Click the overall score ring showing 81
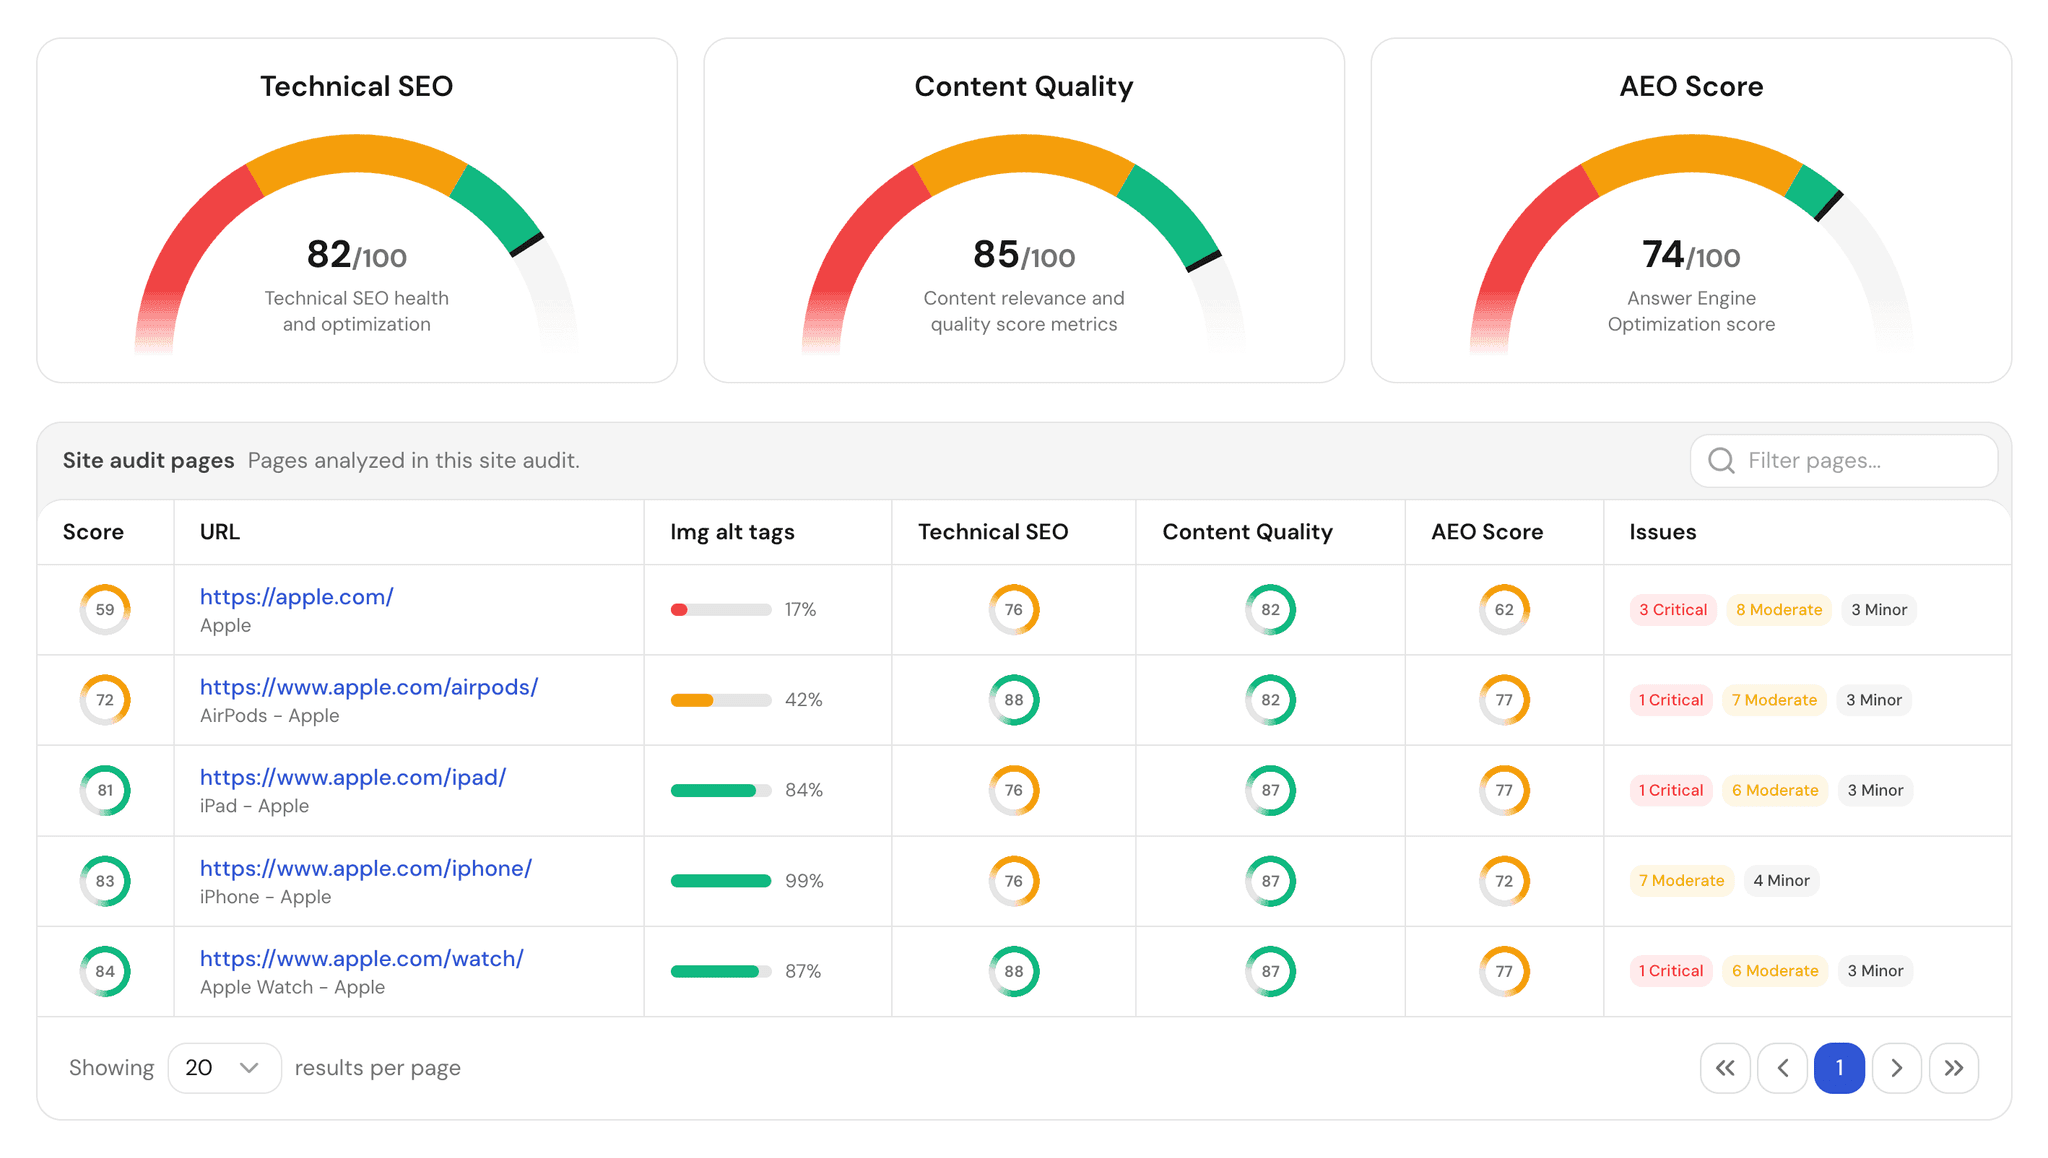2048x1158 pixels. 105,790
